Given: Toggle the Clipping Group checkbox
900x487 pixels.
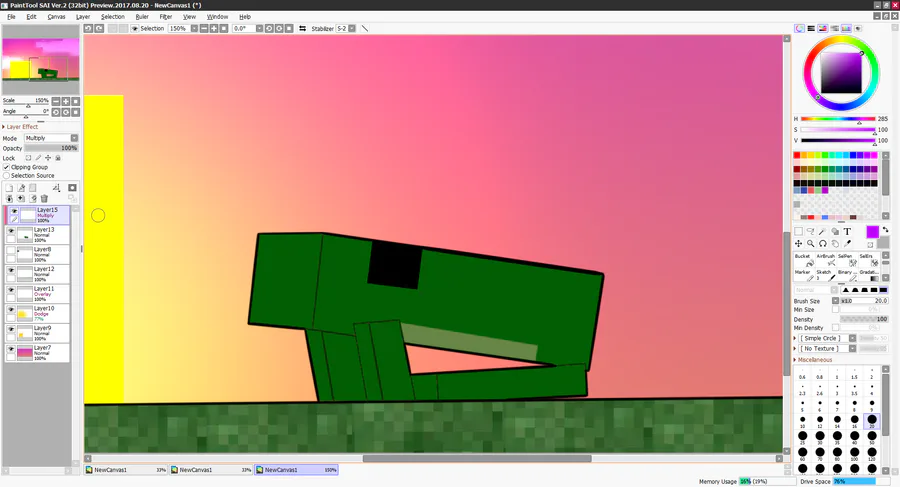Looking at the screenshot, I should point(6,167).
